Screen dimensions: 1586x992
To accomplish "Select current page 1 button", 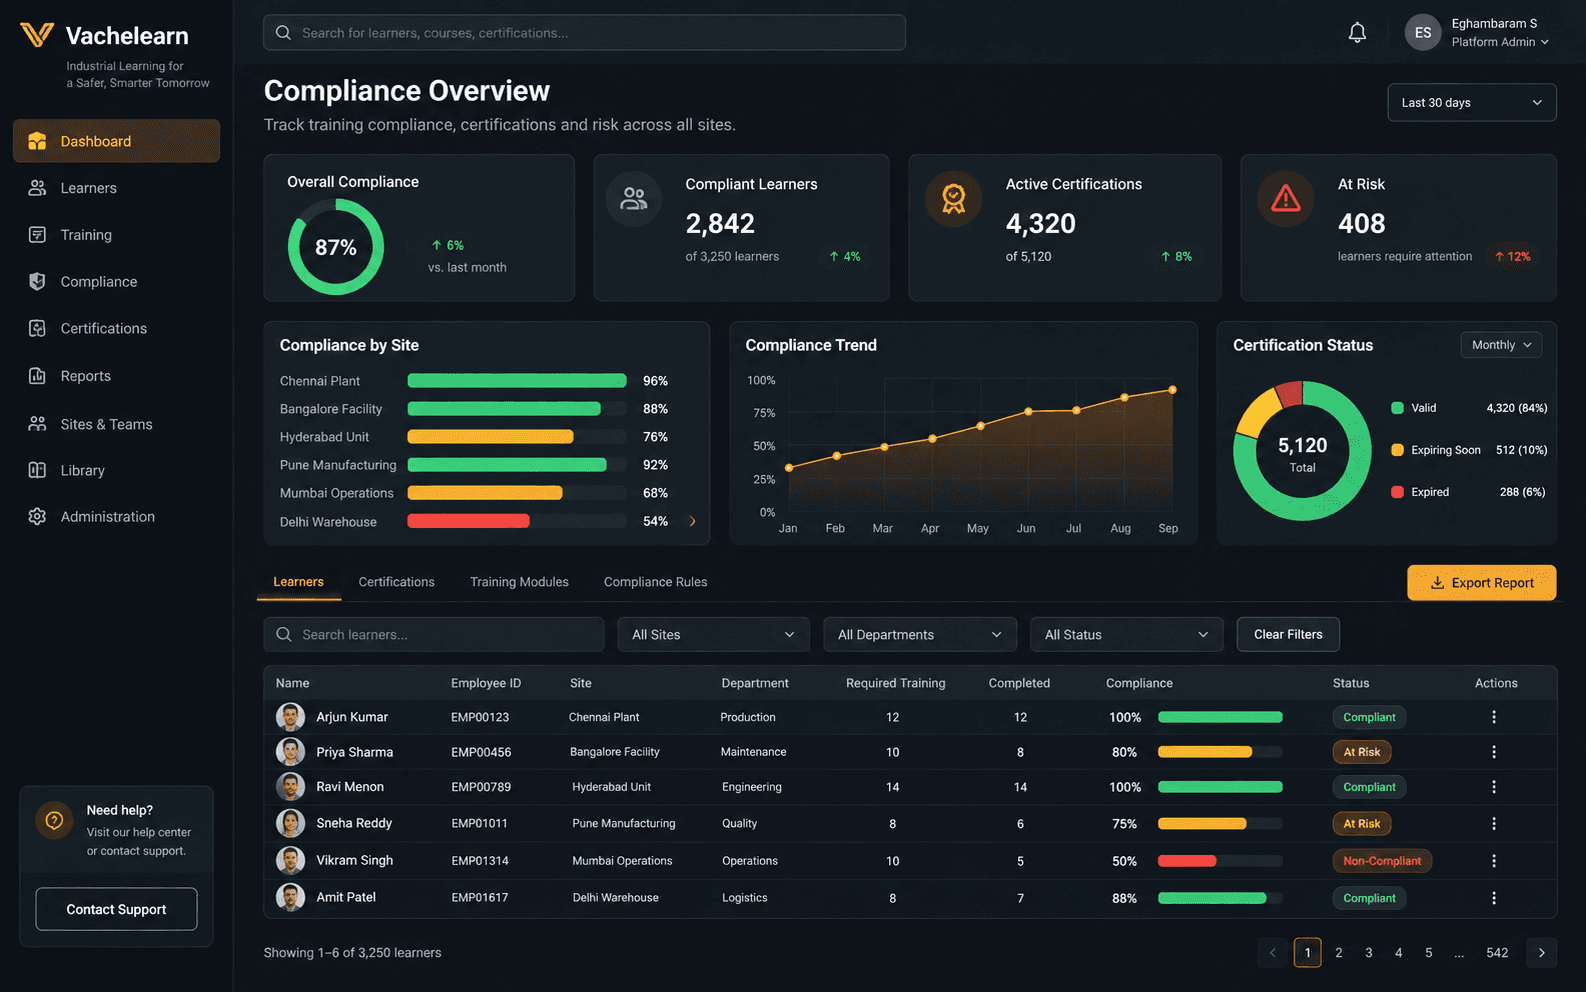I will pyautogui.click(x=1307, y=953).
